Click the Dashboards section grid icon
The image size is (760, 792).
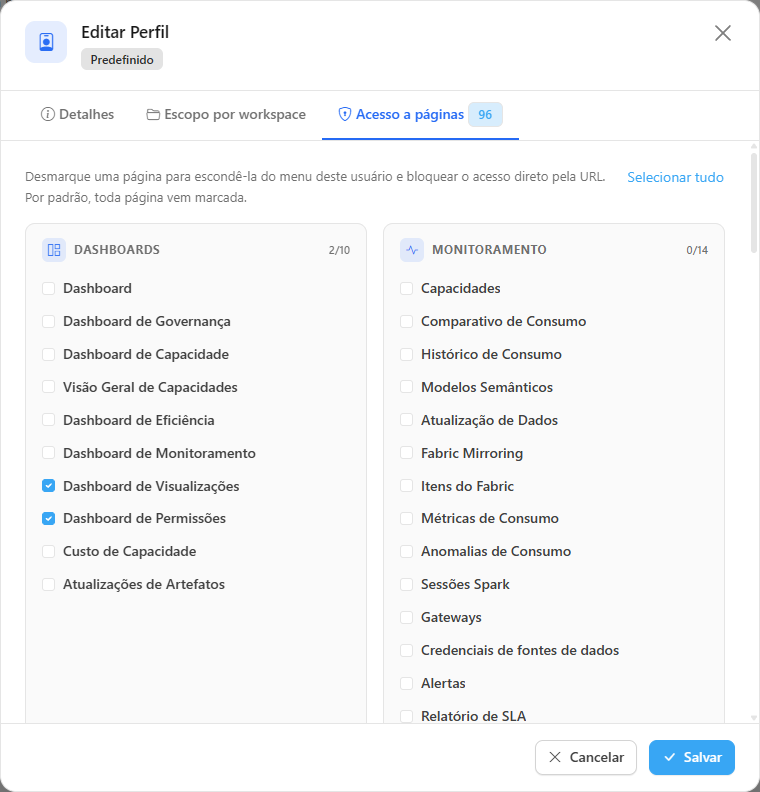click(54, 250)
